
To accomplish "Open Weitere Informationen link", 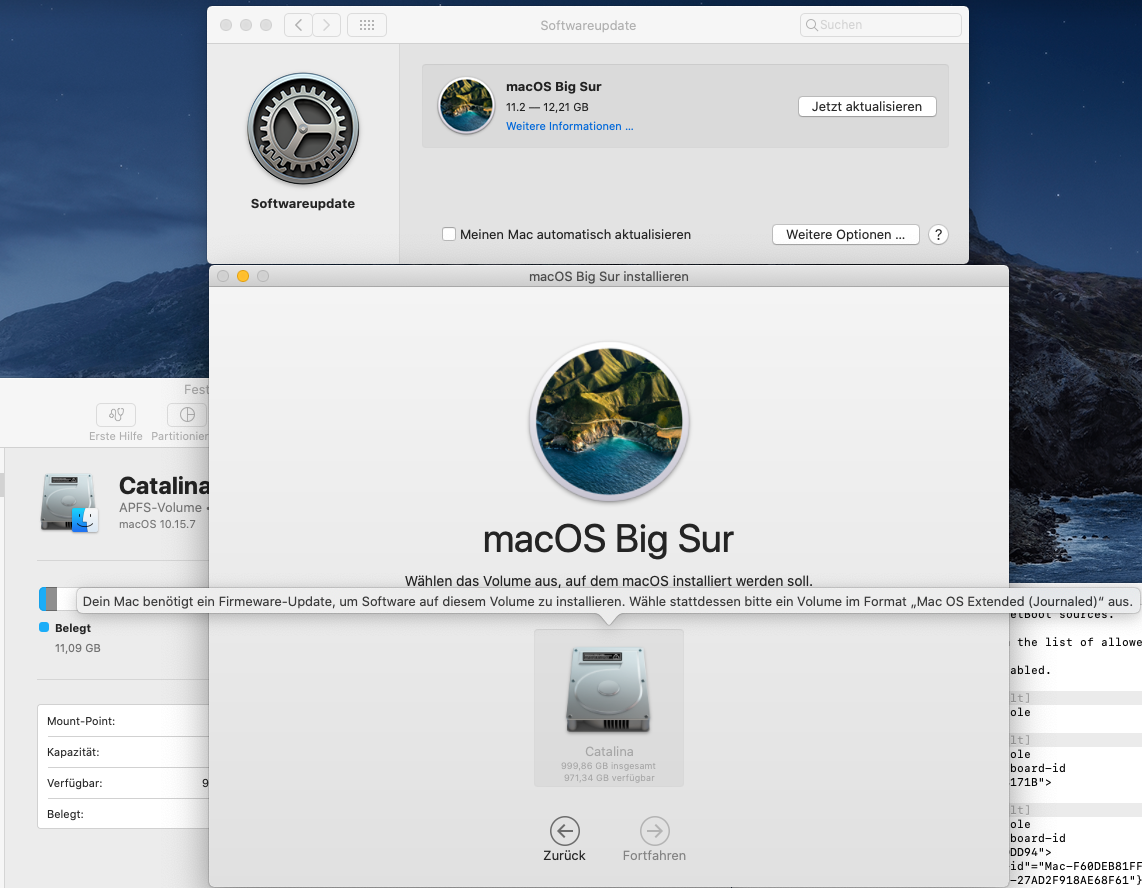I will (570, 126).
